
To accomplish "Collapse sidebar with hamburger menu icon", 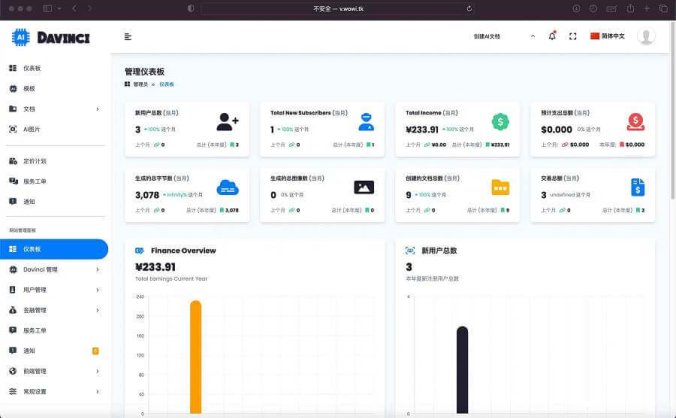I will (x=128, y=36).
